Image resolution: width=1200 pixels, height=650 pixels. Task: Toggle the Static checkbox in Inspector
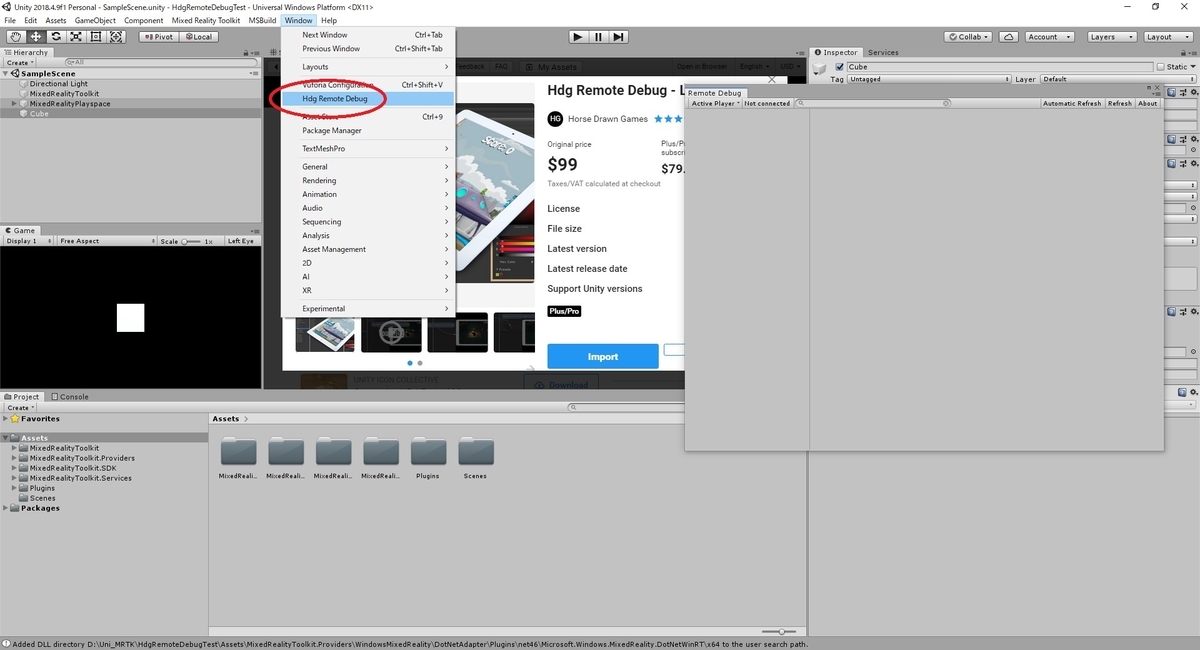[x=1160, y=67]
